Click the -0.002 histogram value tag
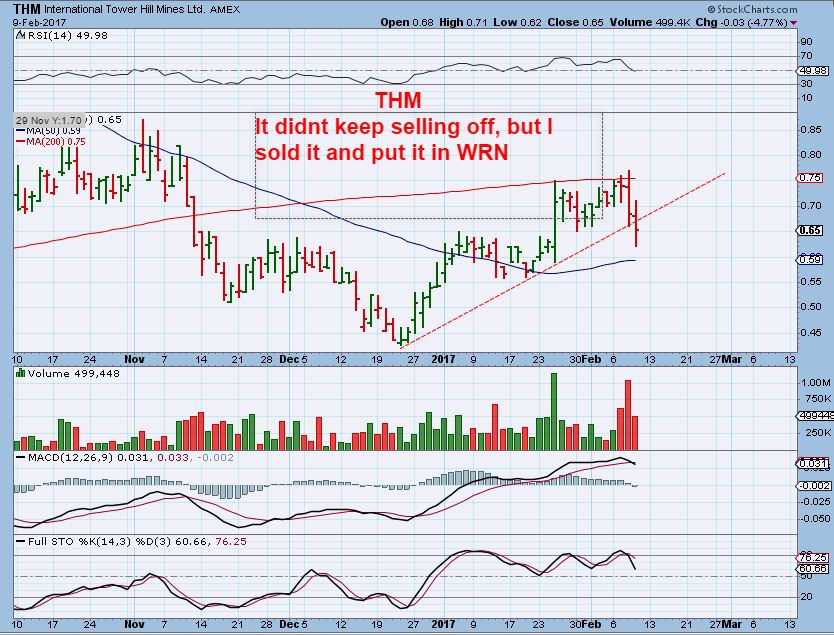The width and height of the screenshot is (834, 635). tap(814, 486)
